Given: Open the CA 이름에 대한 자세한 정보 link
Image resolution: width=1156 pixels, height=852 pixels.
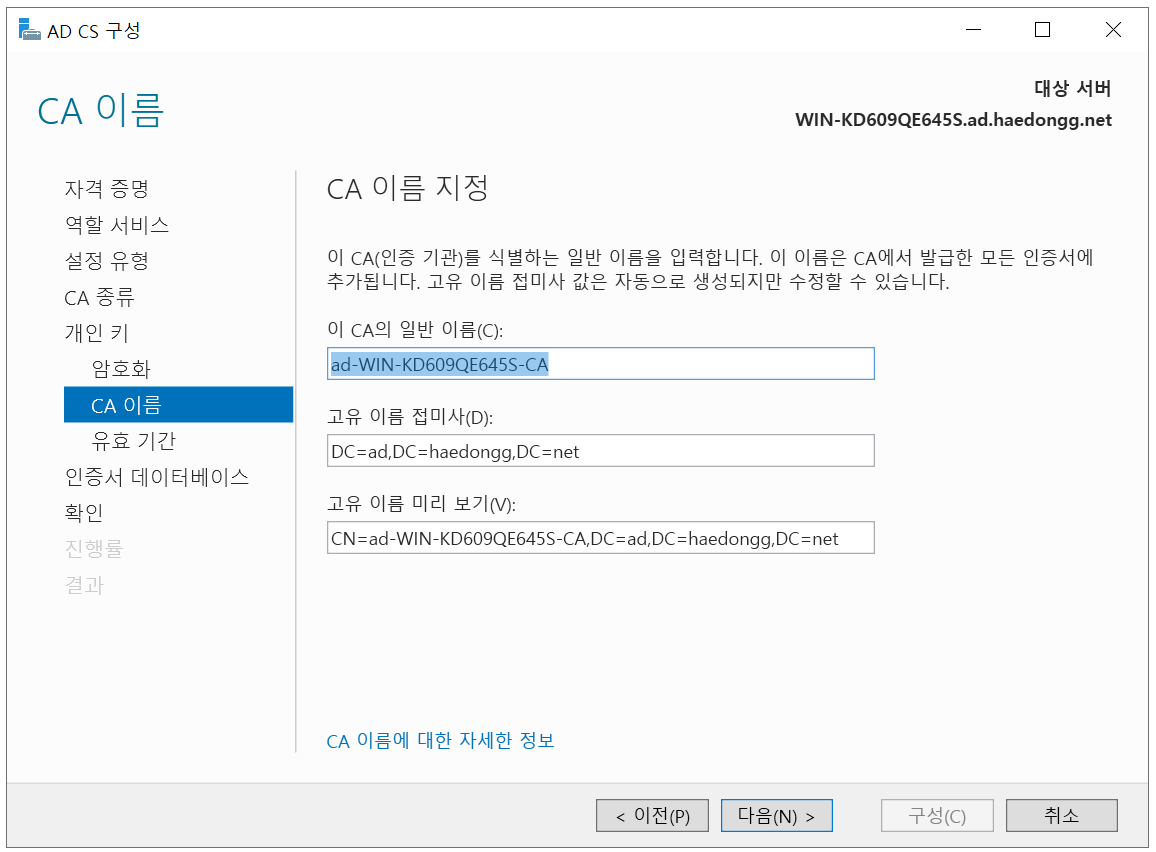Looking at the screenshot, I should 440,741.
